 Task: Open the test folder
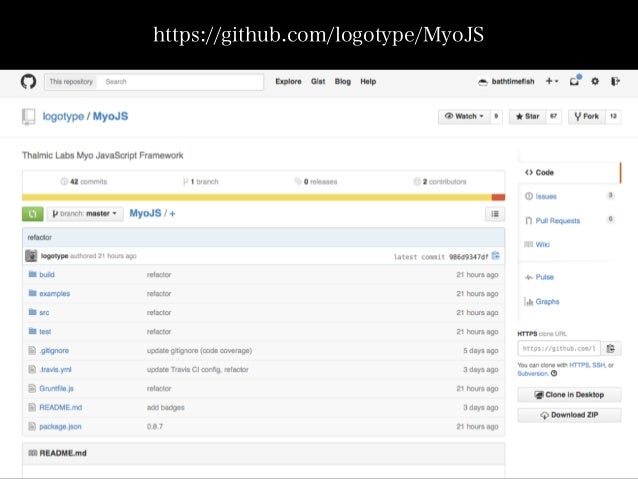[x=45, y=332]
